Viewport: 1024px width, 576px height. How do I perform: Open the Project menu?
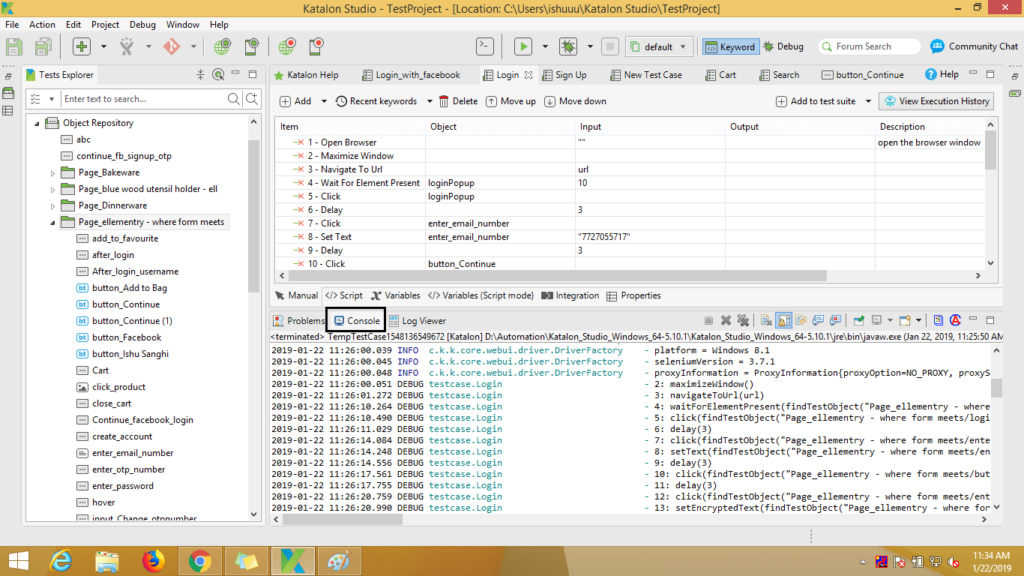(x=104, y=25)
